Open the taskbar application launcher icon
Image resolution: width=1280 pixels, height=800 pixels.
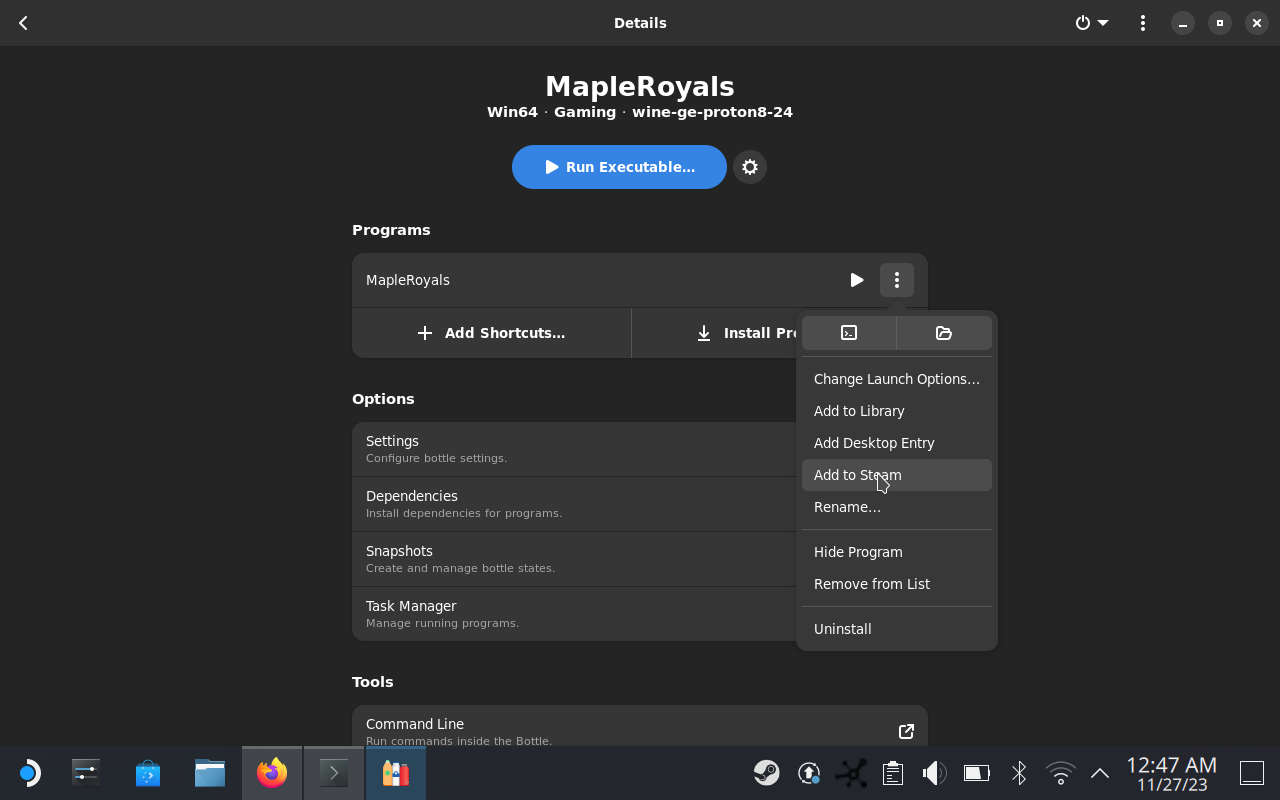coord(28,773)
